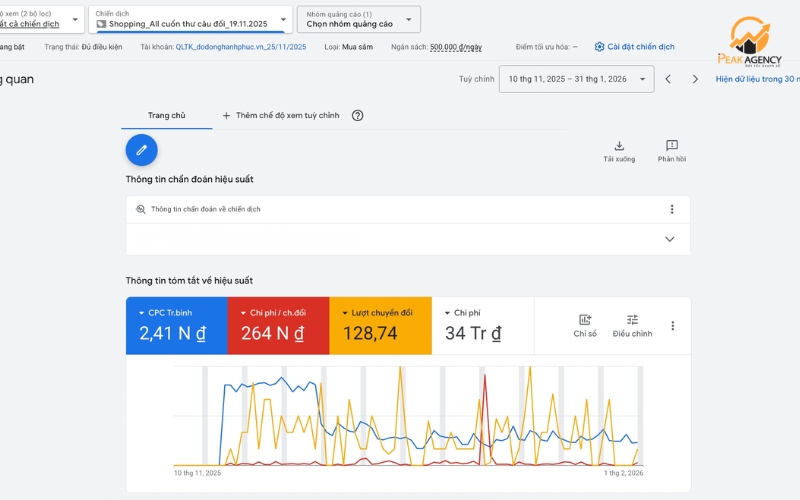This screenshot has width=800, height=500.
Task: Click the Trạng thái: Đủ điều kiện text
Action: [83, 47]
